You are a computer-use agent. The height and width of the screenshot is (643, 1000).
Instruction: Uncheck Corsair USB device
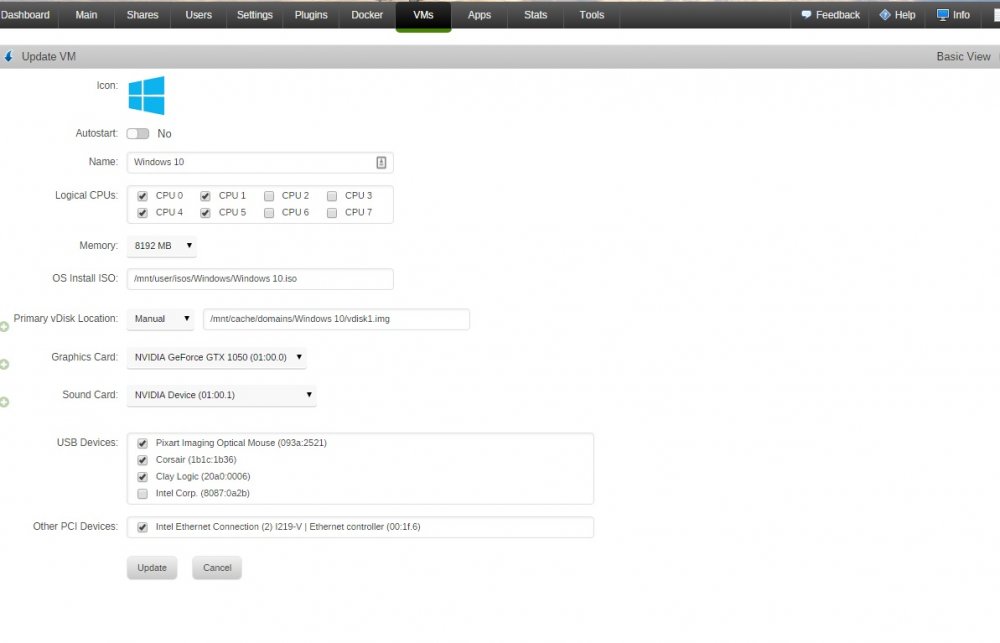[142, 460]
